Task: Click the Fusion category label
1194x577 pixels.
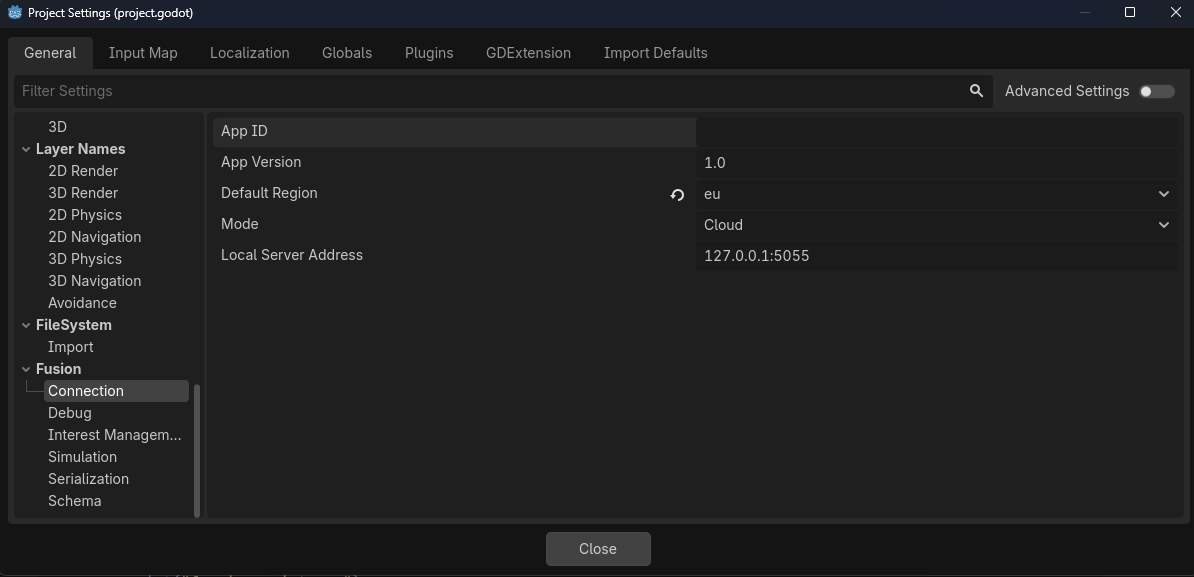Action: tap(59, 369)
